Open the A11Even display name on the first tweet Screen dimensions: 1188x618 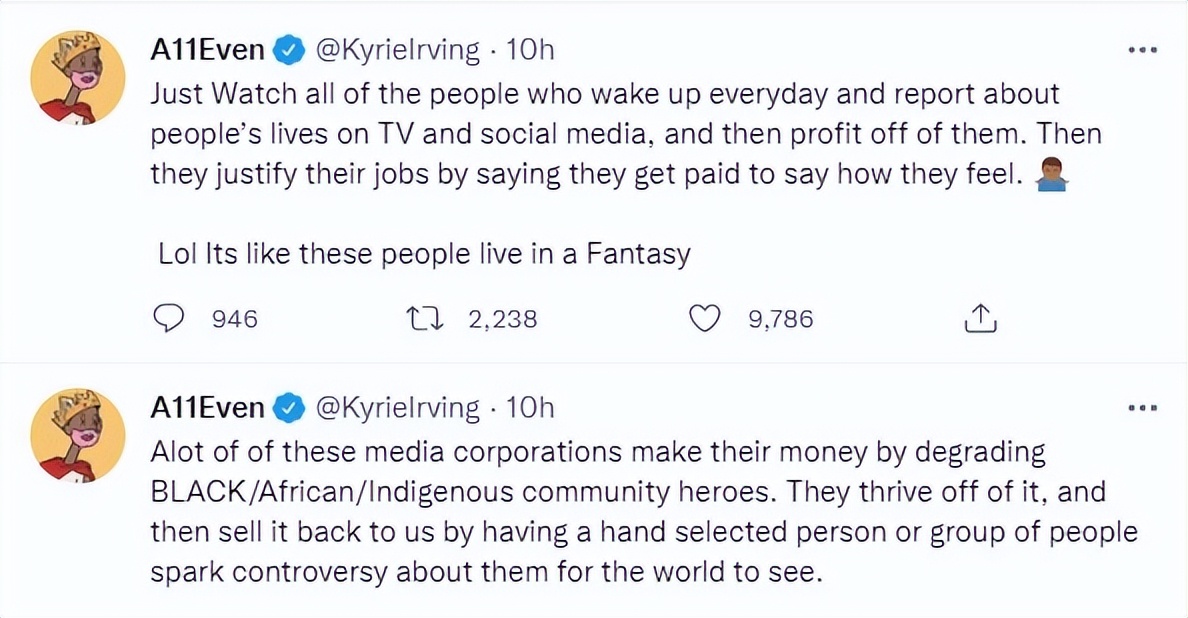click(207, 48)
